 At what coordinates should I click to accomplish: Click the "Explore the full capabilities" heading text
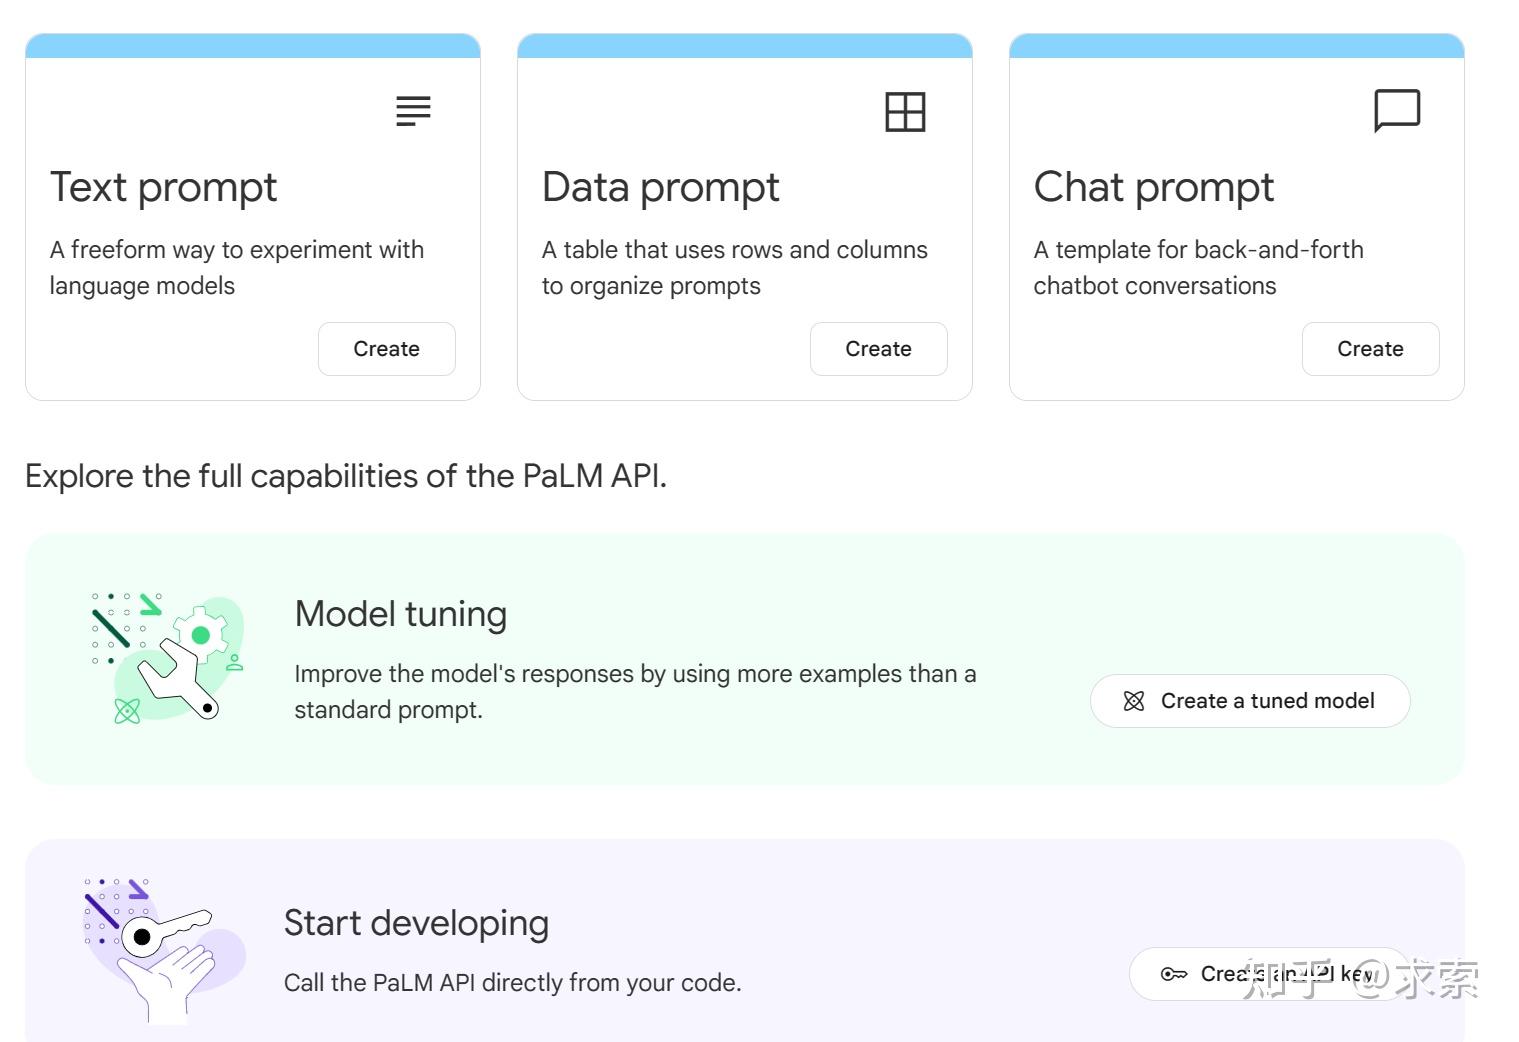pos(345,476)
